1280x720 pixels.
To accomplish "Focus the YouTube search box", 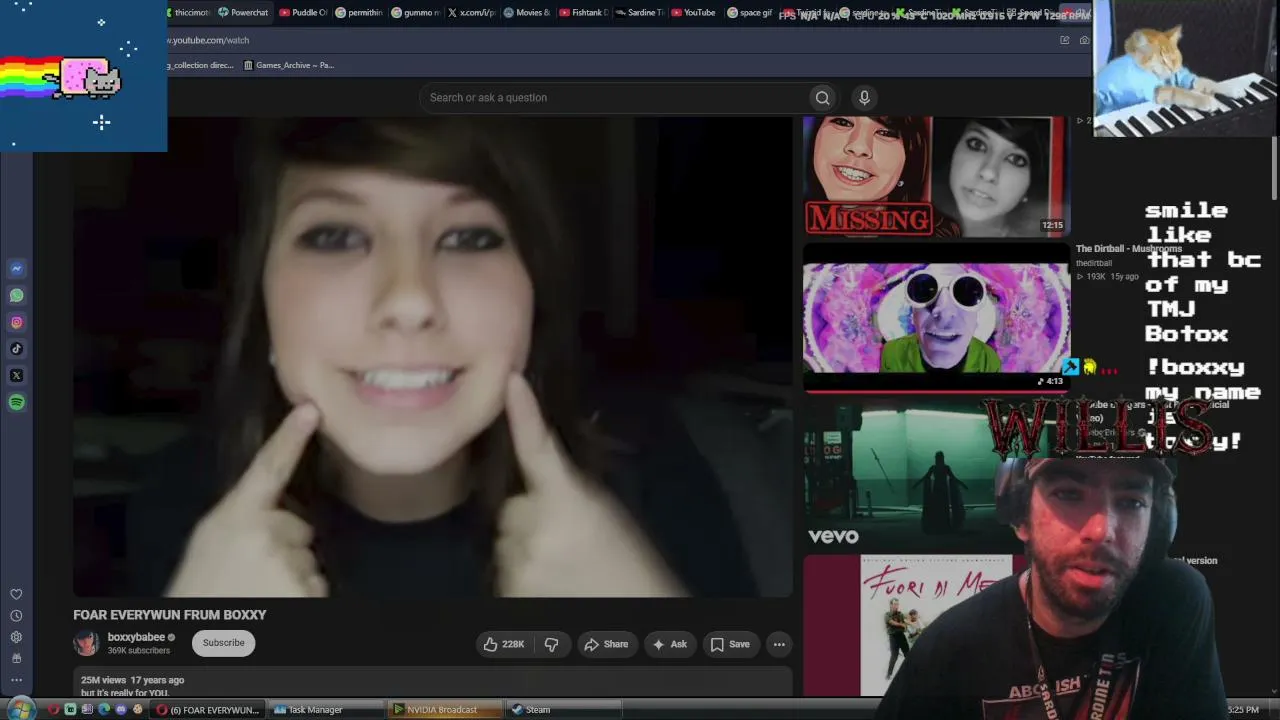I will pyautogui.click(x=615, y=98).
